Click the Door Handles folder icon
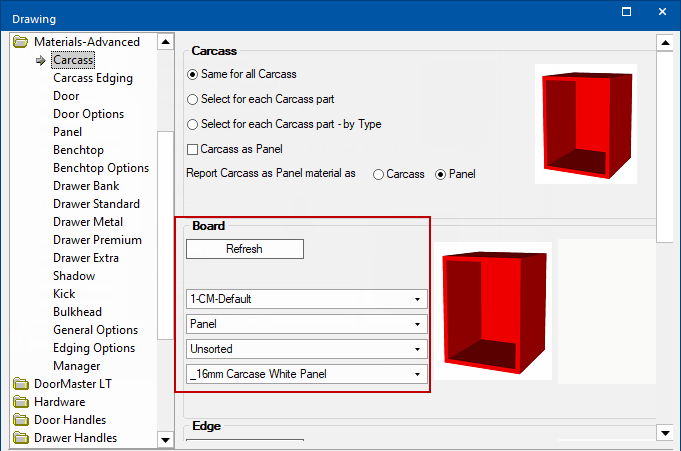 20,420
